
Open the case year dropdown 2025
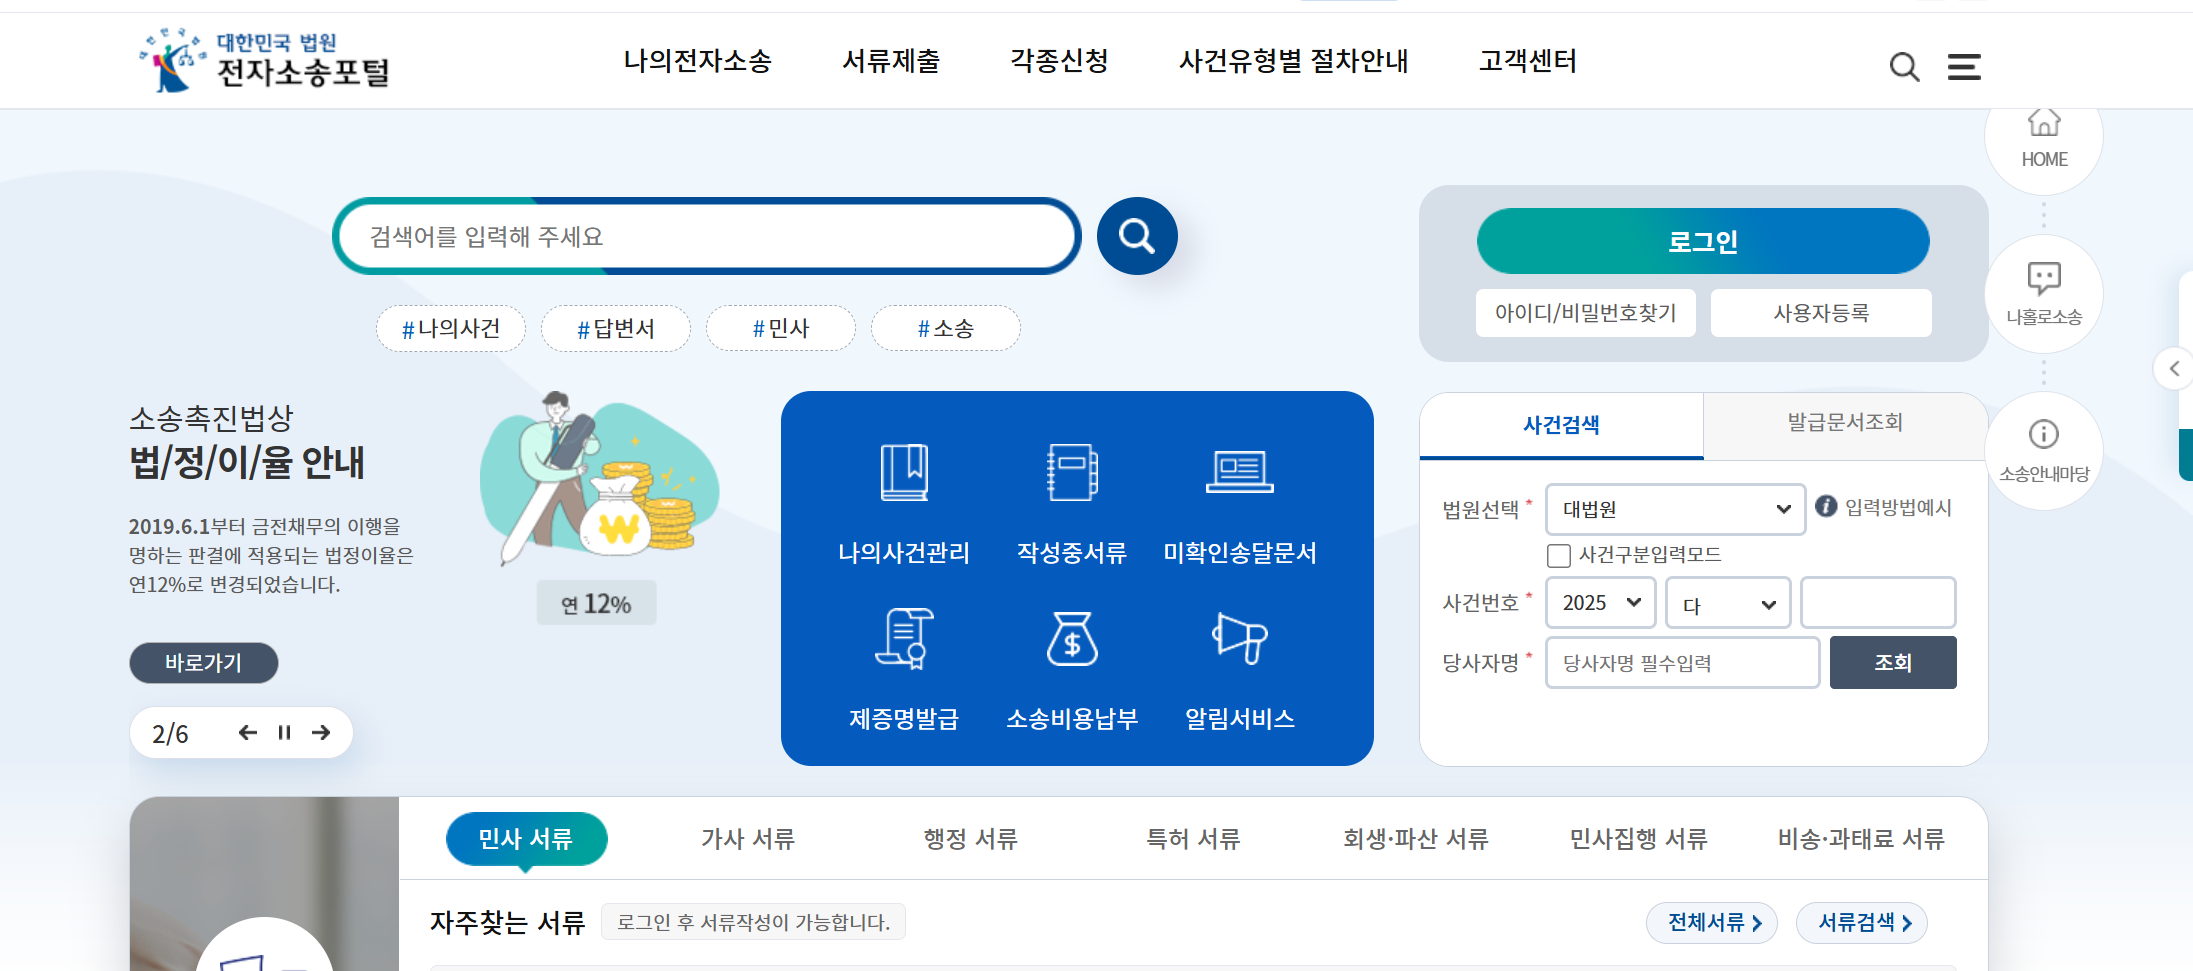(1601, 603)
